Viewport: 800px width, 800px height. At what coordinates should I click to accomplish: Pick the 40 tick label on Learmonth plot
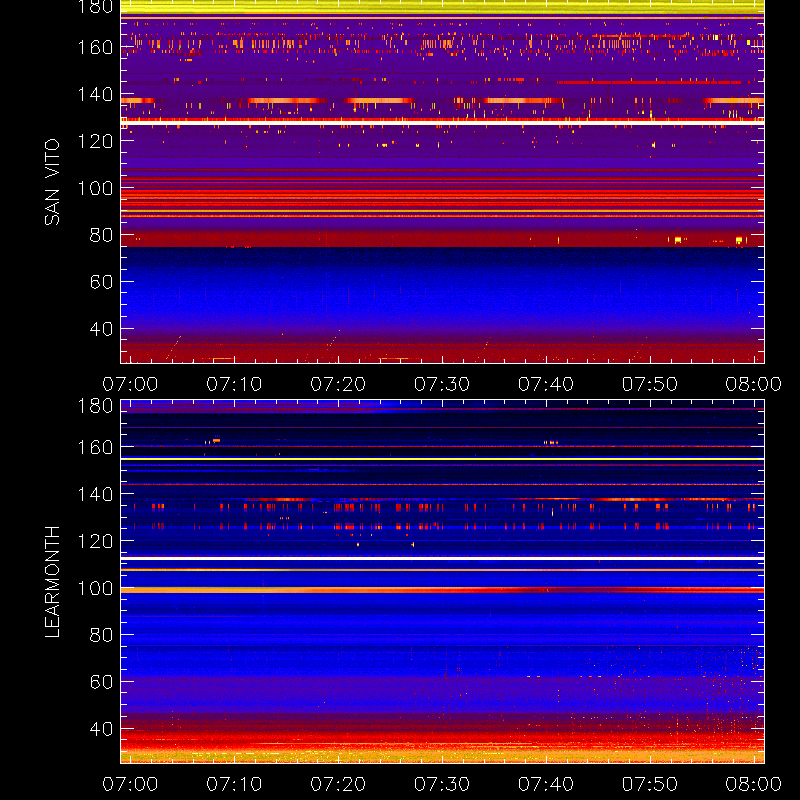click(x=101, y=729)
